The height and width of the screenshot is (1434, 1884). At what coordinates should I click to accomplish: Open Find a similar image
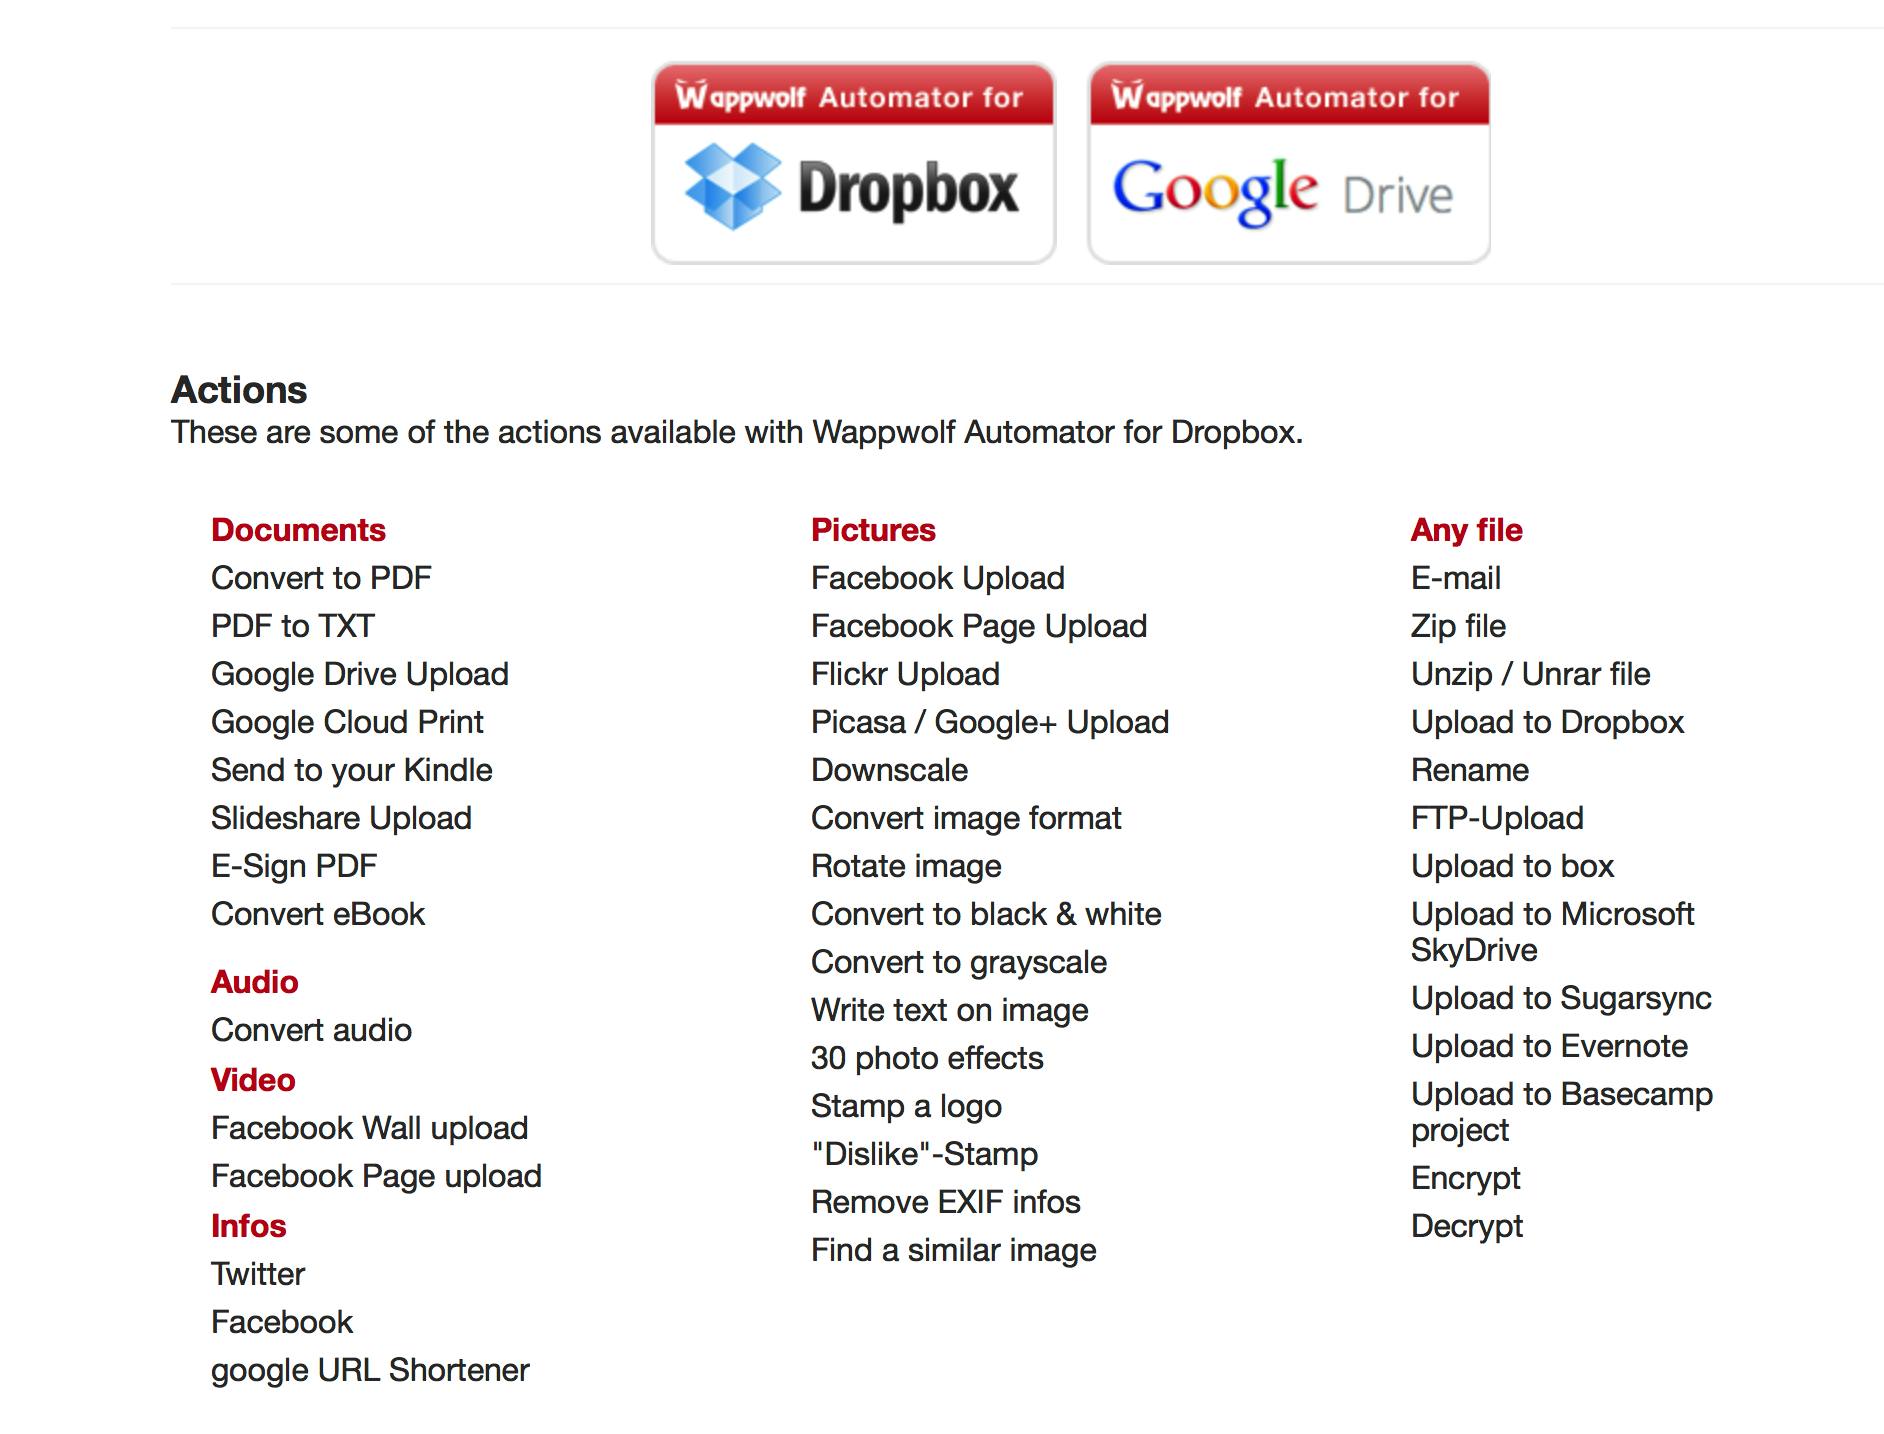[953, 1250]
